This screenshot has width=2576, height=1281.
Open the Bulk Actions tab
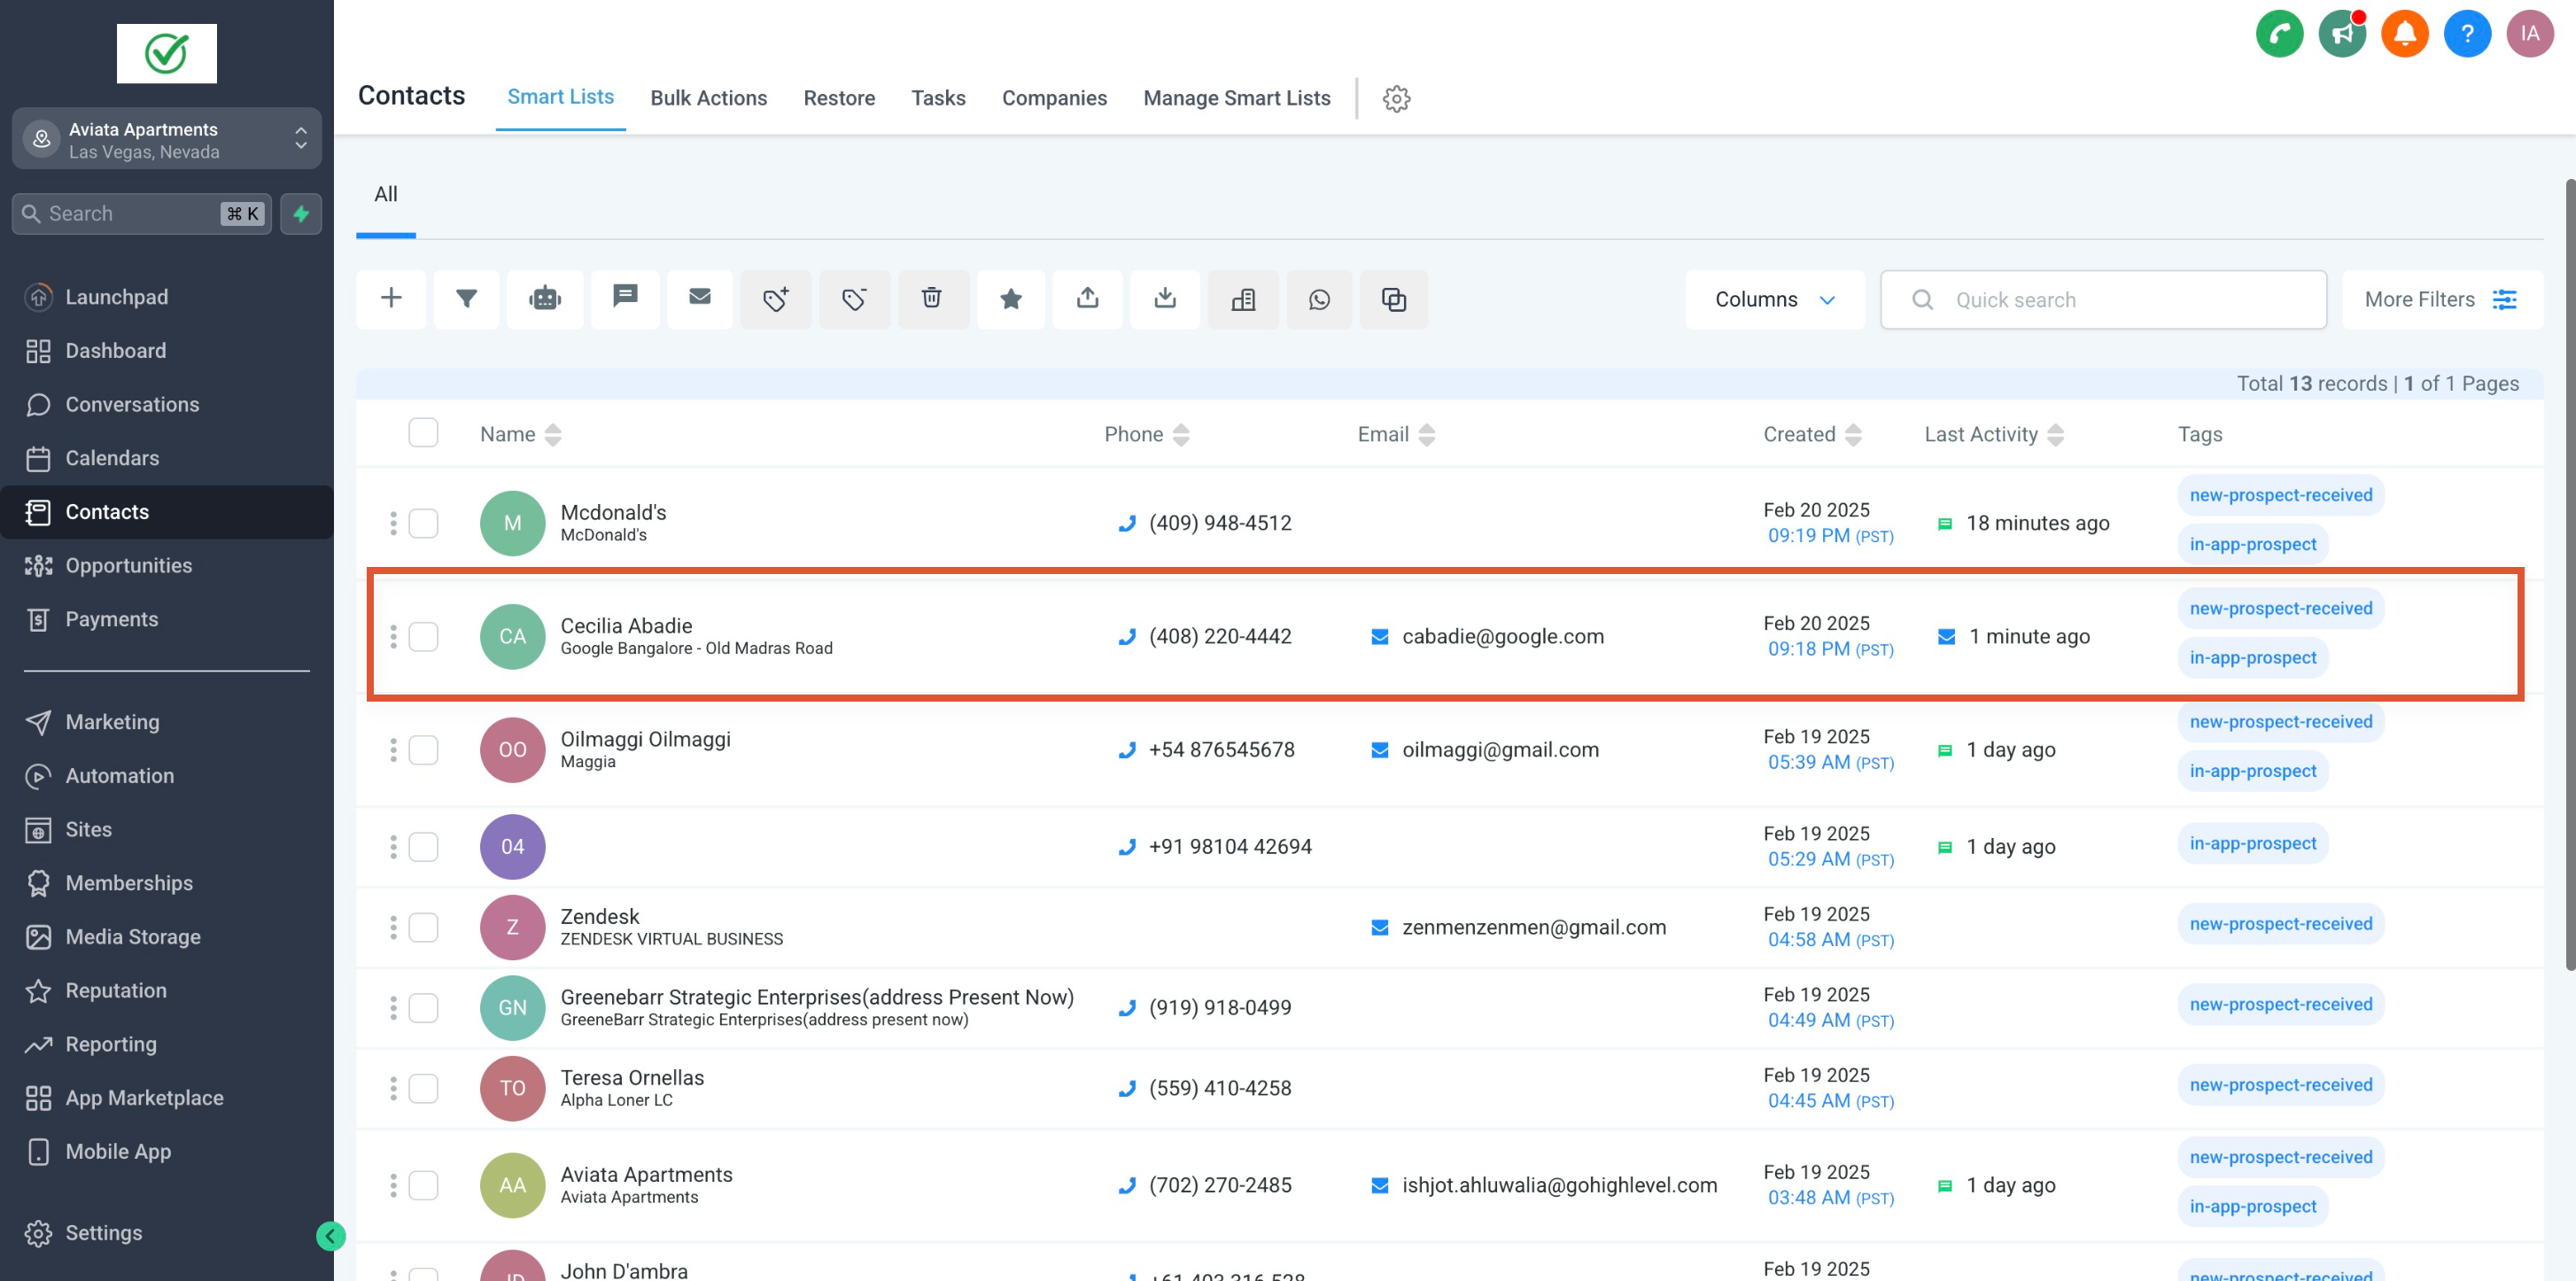coord(708,98)
